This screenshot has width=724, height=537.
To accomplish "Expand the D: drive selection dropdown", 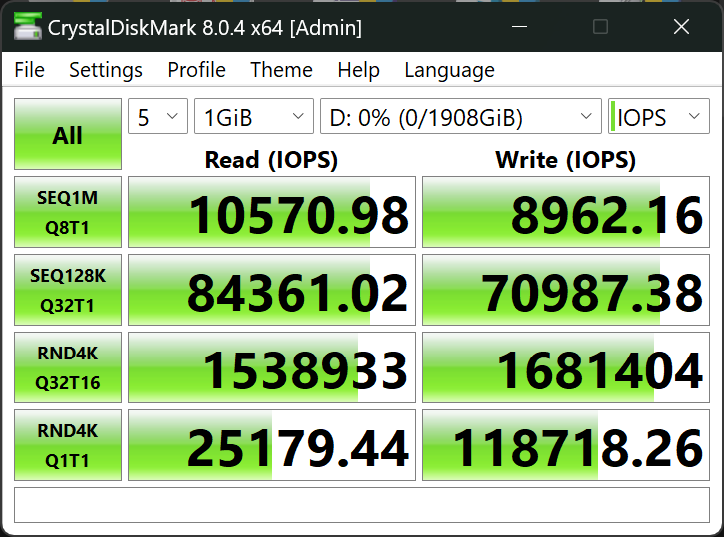I will pyautogui.click(x=461, y=116).
